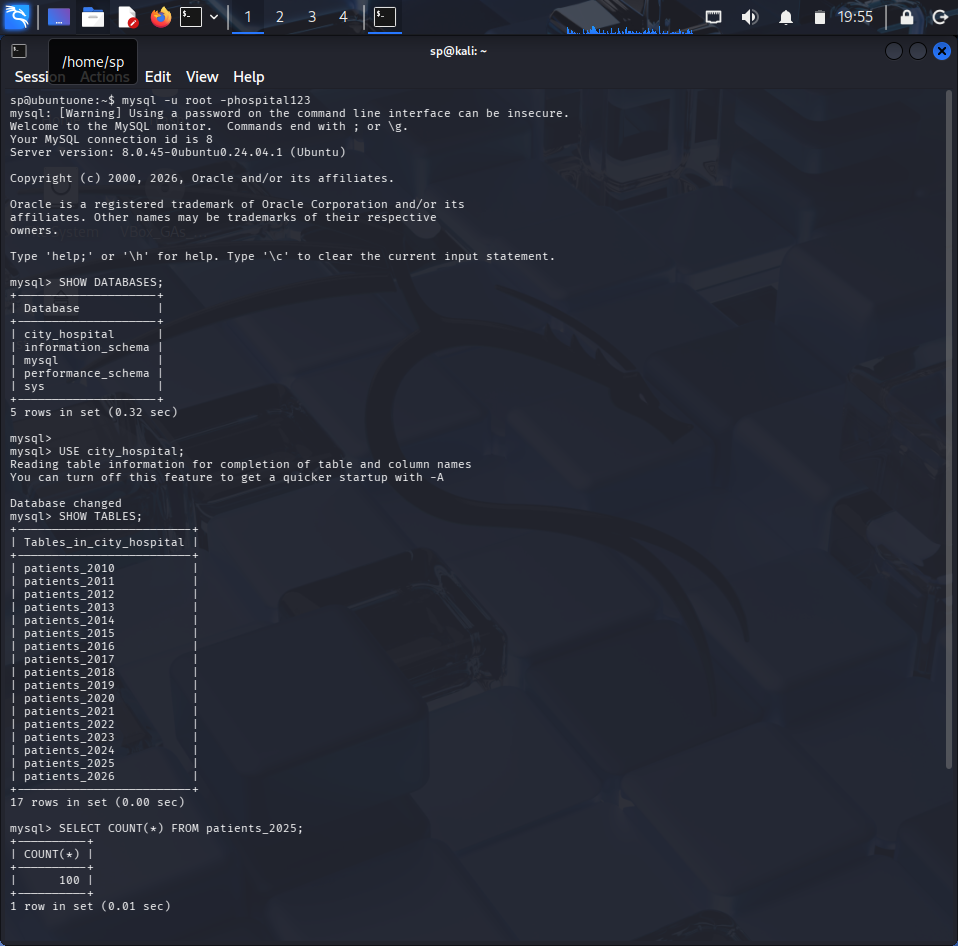Check the battery status indicator

tap(820, 16)
